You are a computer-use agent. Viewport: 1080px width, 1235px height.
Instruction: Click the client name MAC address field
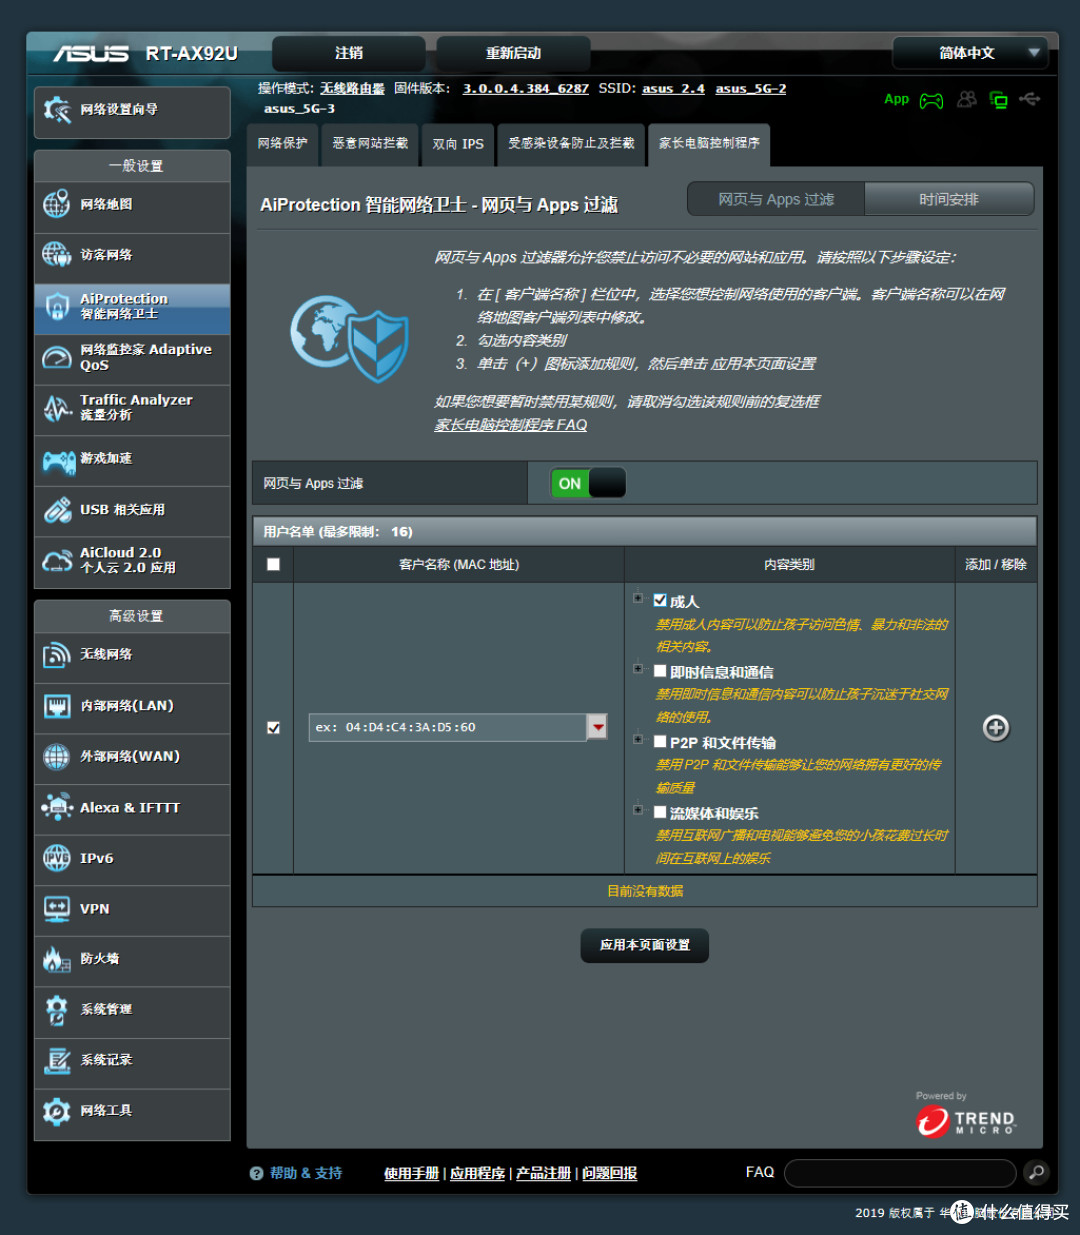click(447, 727)
